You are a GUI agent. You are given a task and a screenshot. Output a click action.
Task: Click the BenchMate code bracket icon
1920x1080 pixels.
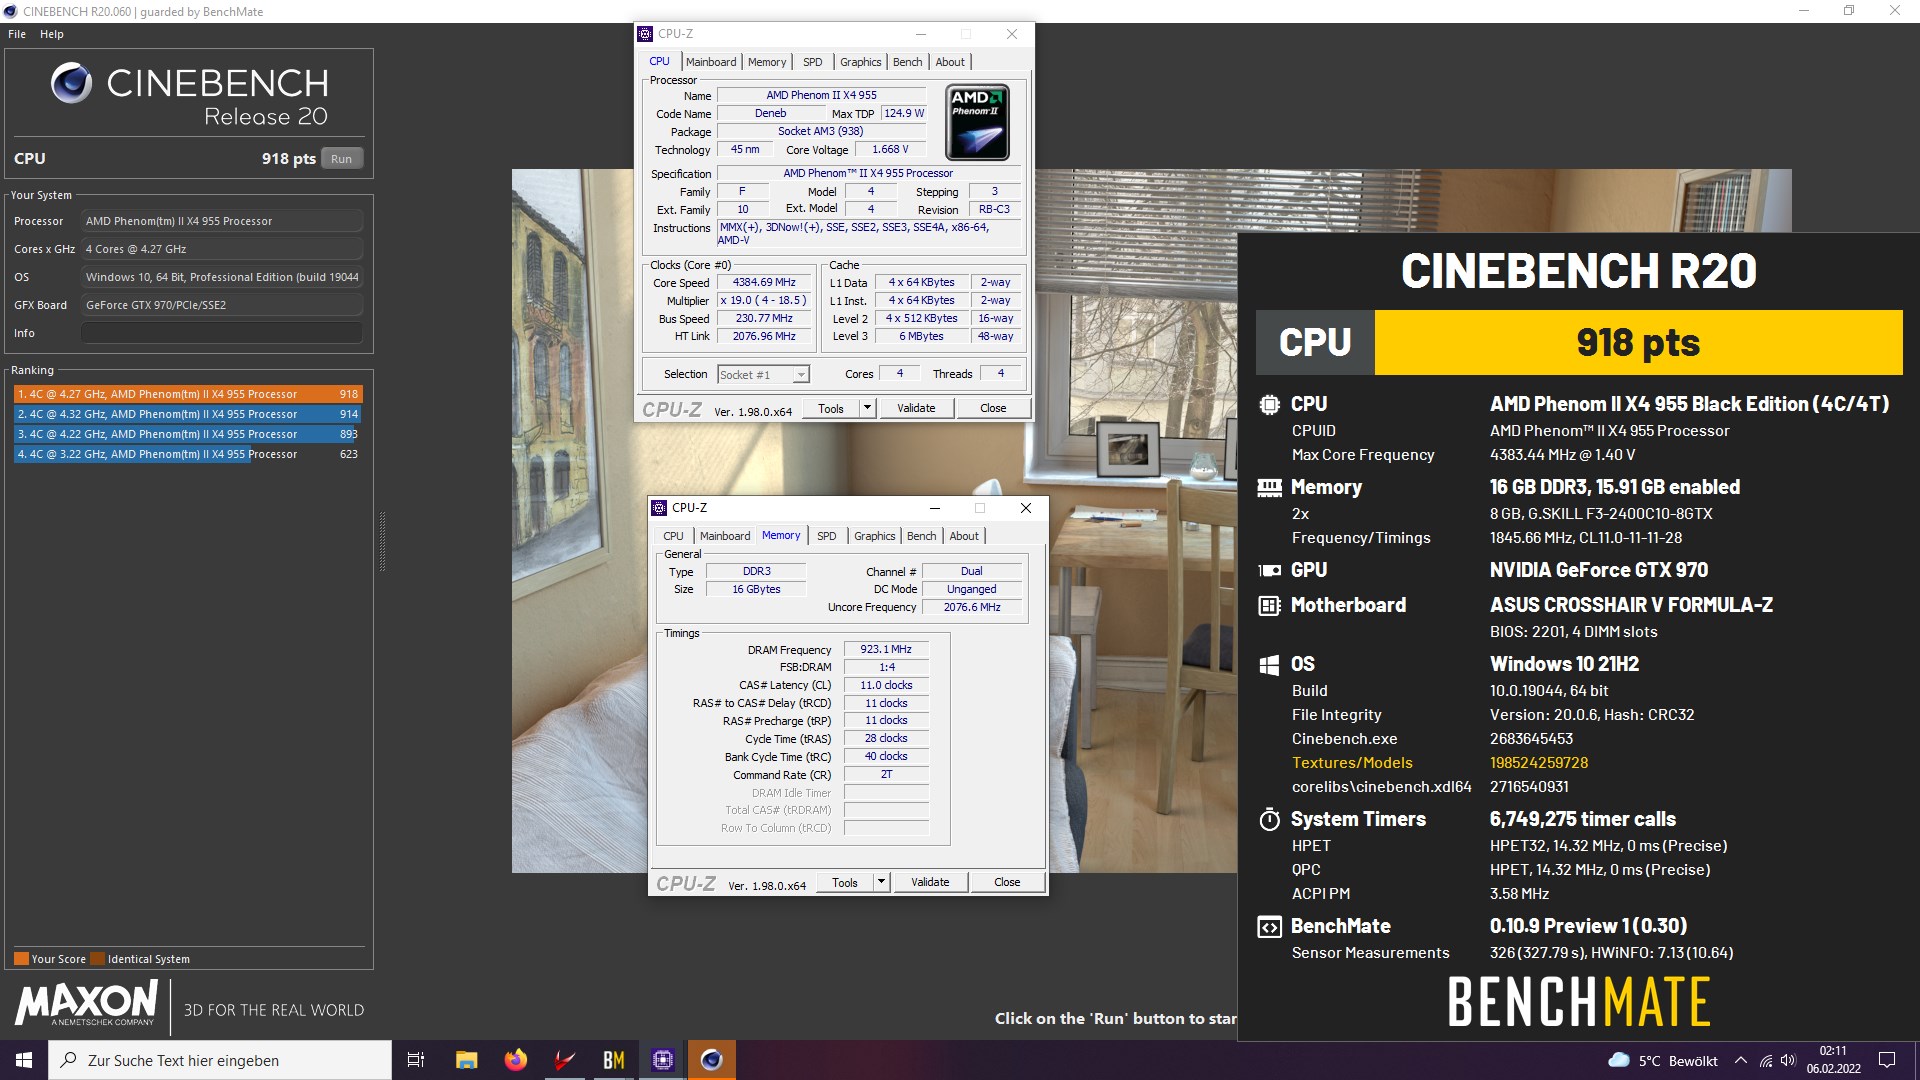(x=1269, y=927)
